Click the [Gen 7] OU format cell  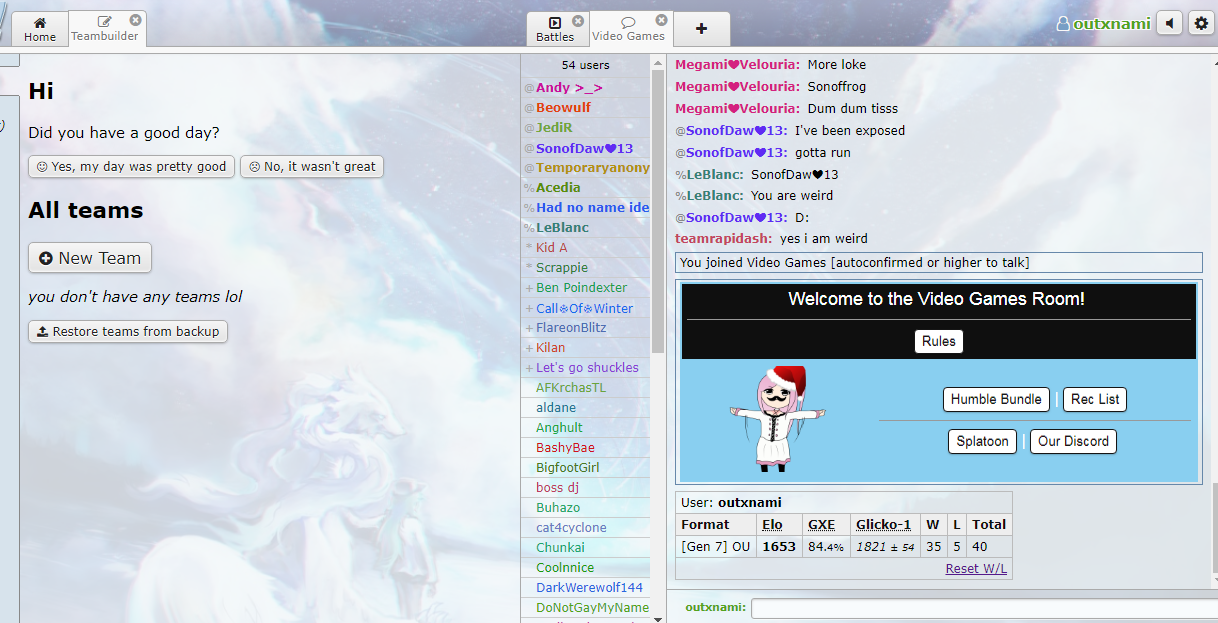click(x=716, y=546)
